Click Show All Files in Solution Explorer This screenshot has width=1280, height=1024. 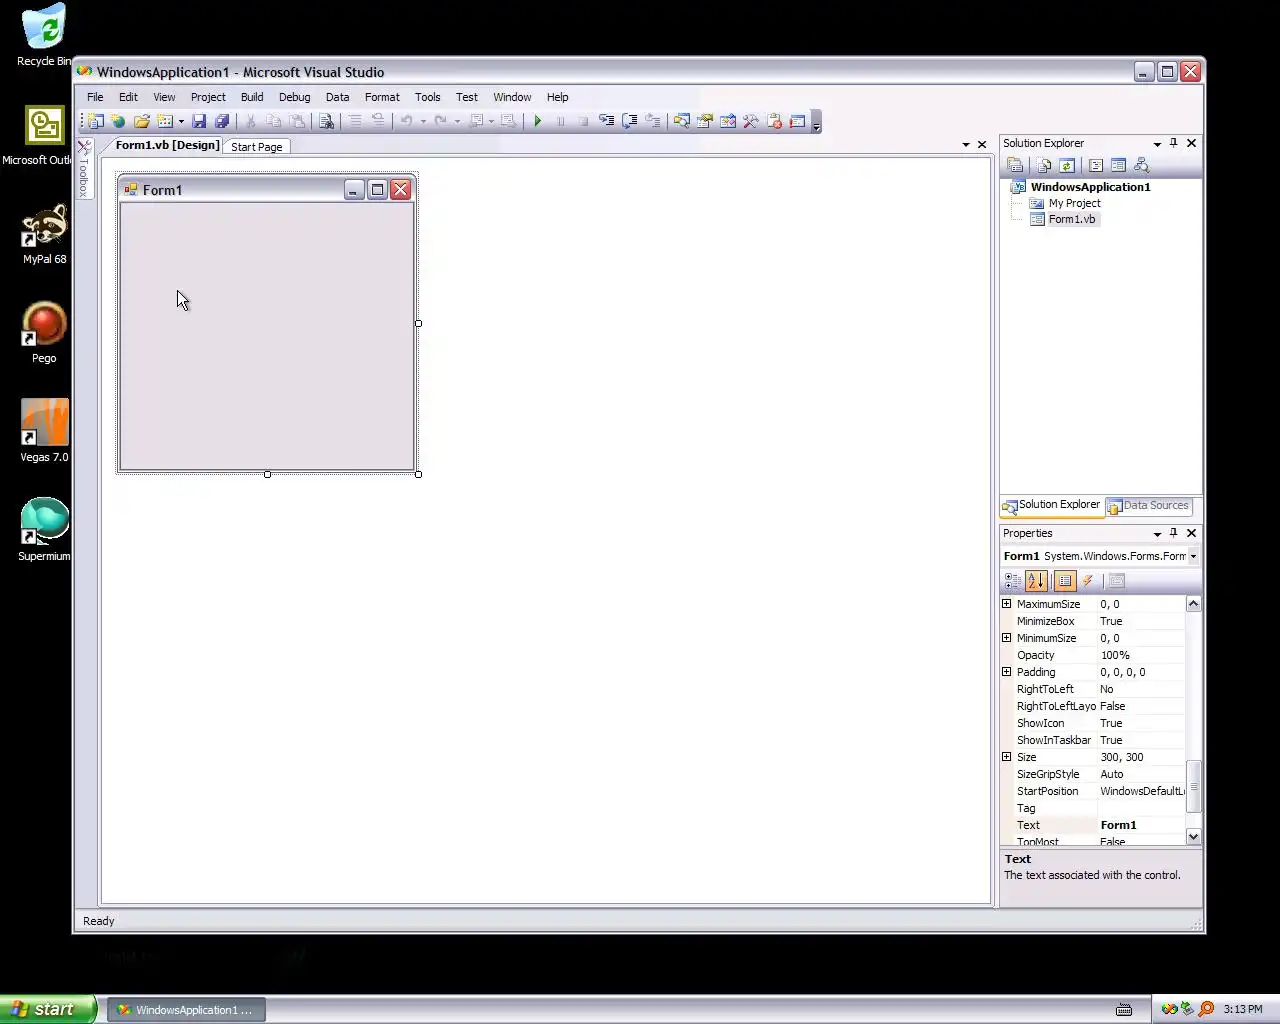pos(1044,165)
